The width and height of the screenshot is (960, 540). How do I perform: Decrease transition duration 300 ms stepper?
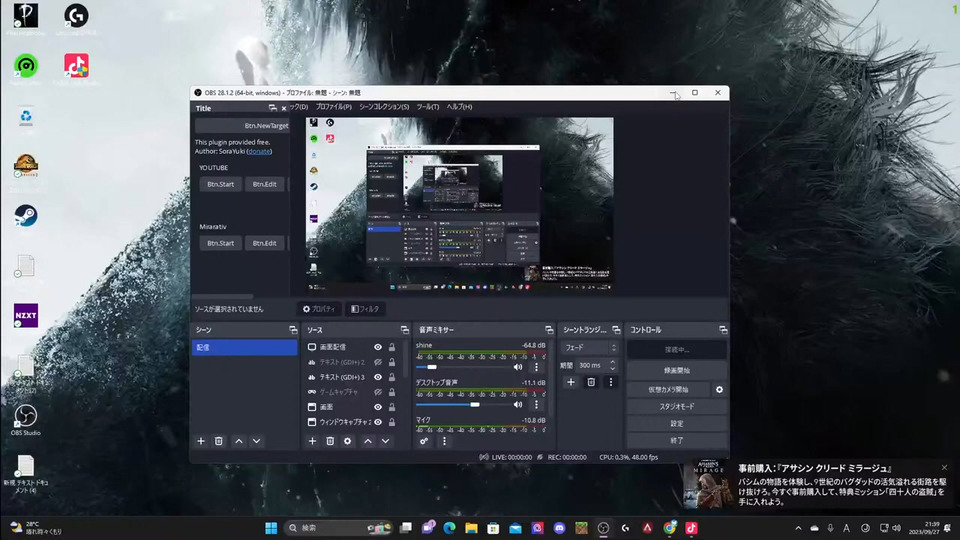click(x=612, y=369)
